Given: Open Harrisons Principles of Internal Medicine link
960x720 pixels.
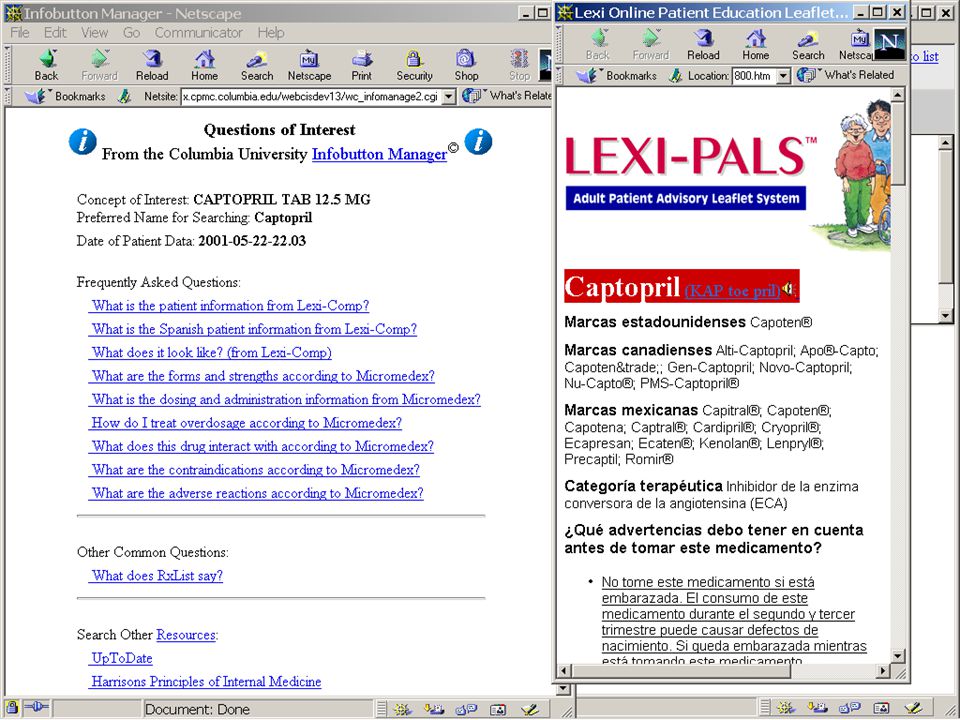Looking at the screenshot, I should pyautogui.click(x=205, y=681).
